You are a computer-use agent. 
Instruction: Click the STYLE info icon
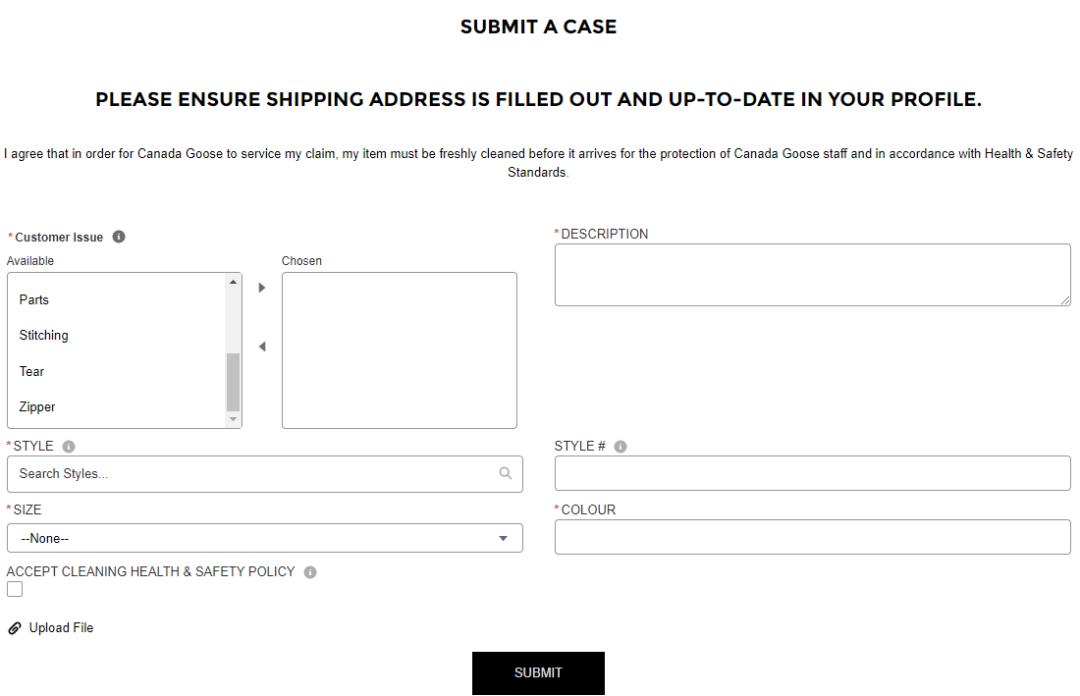click(66, 446)
